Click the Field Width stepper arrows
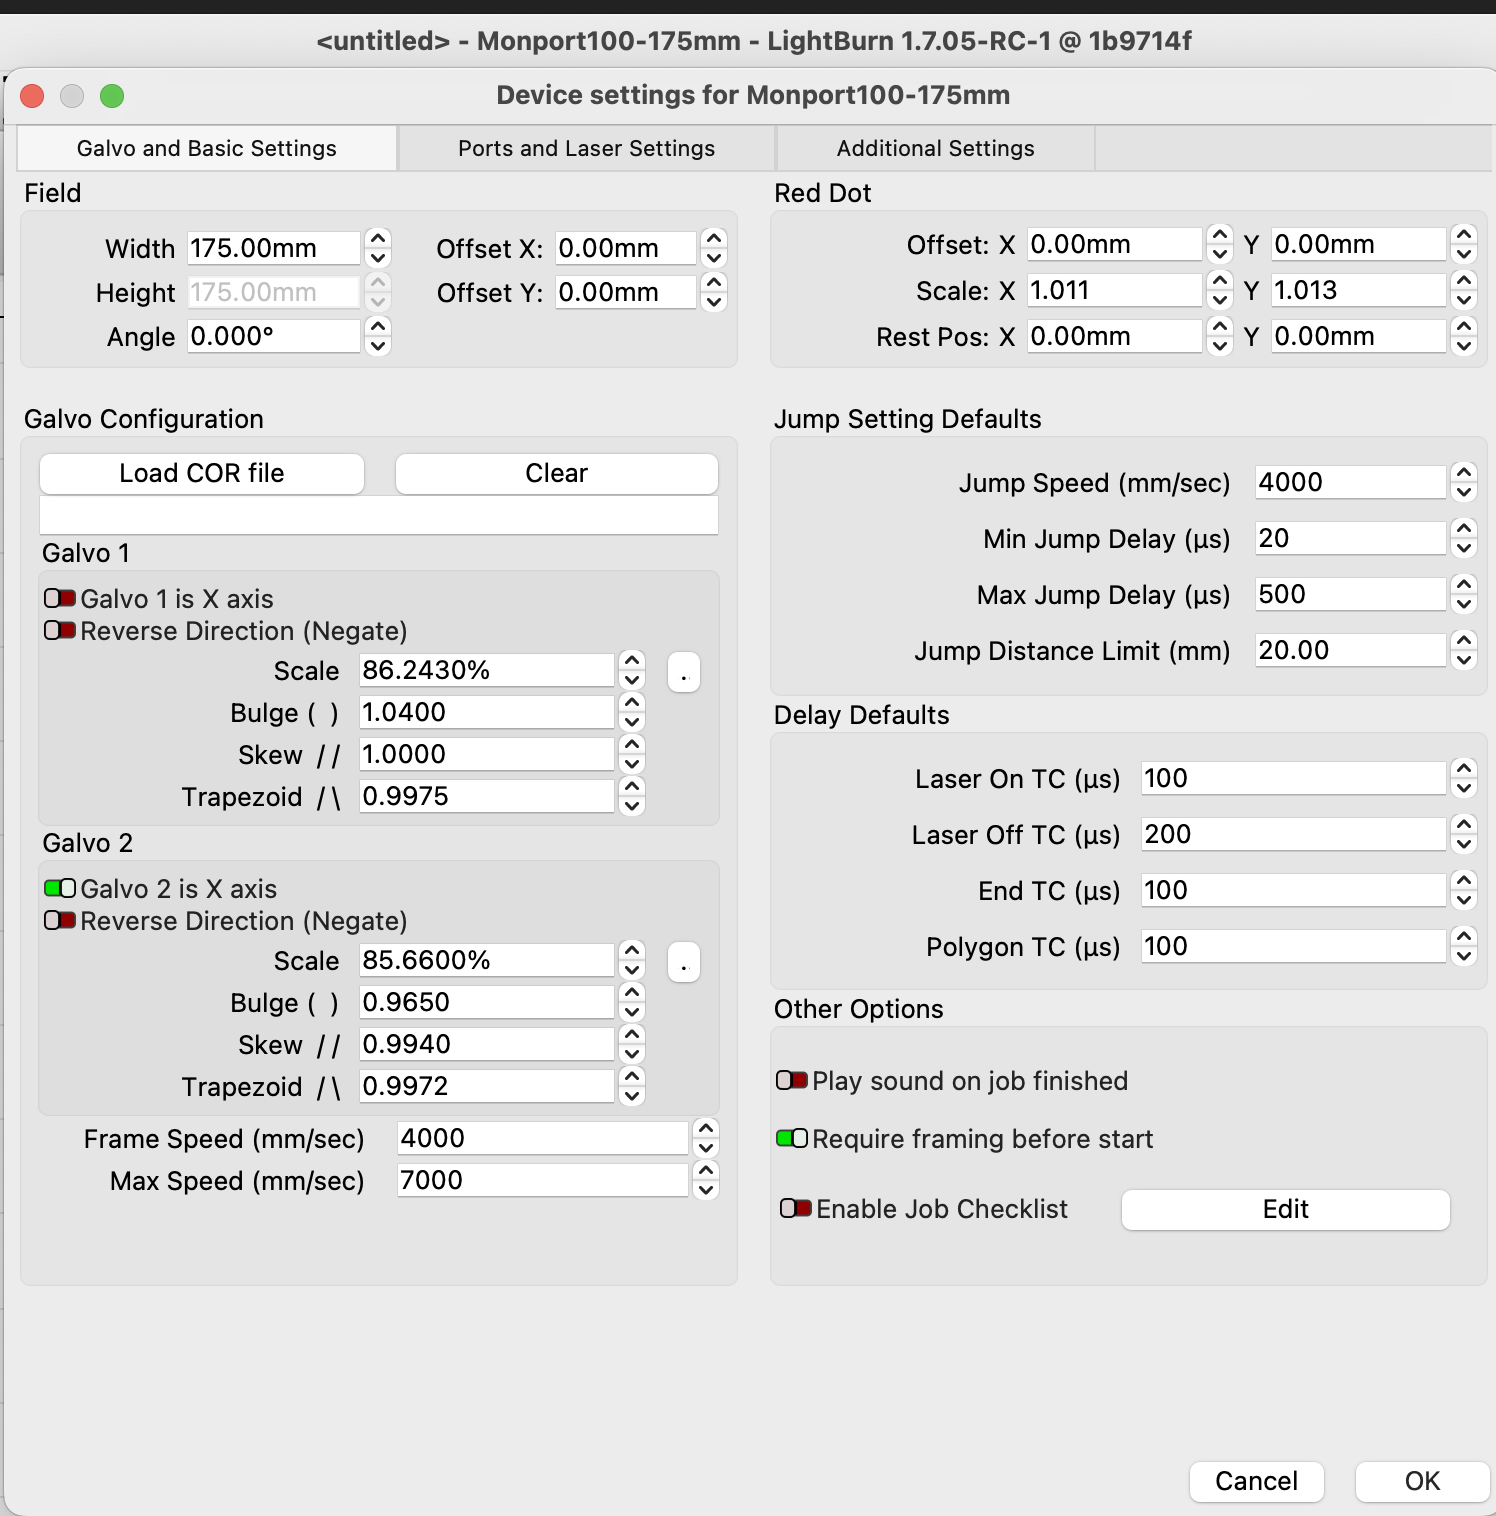 pyautogui.click(x=378, y=248)
